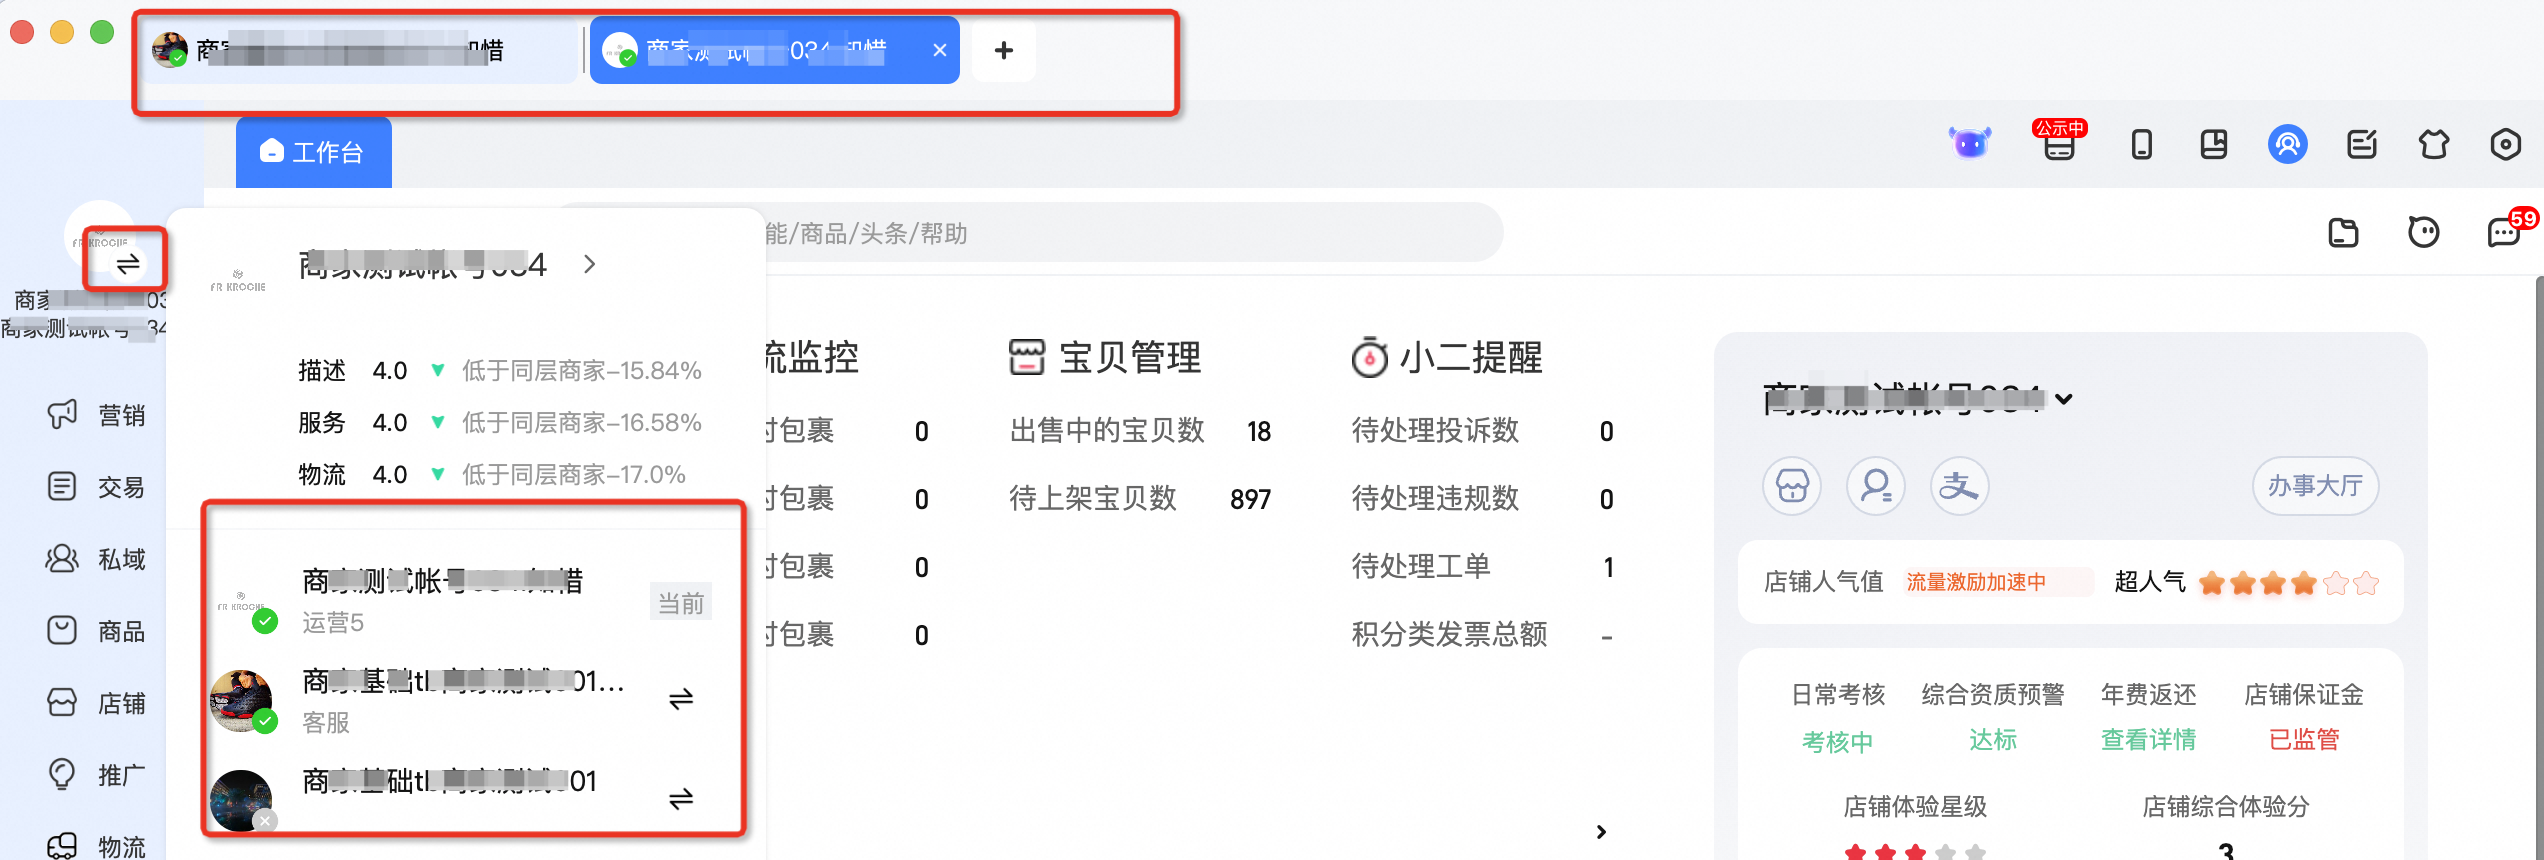Open the blue customer service avatar icon
The image size is (2544, 860).
point(2287,145)
